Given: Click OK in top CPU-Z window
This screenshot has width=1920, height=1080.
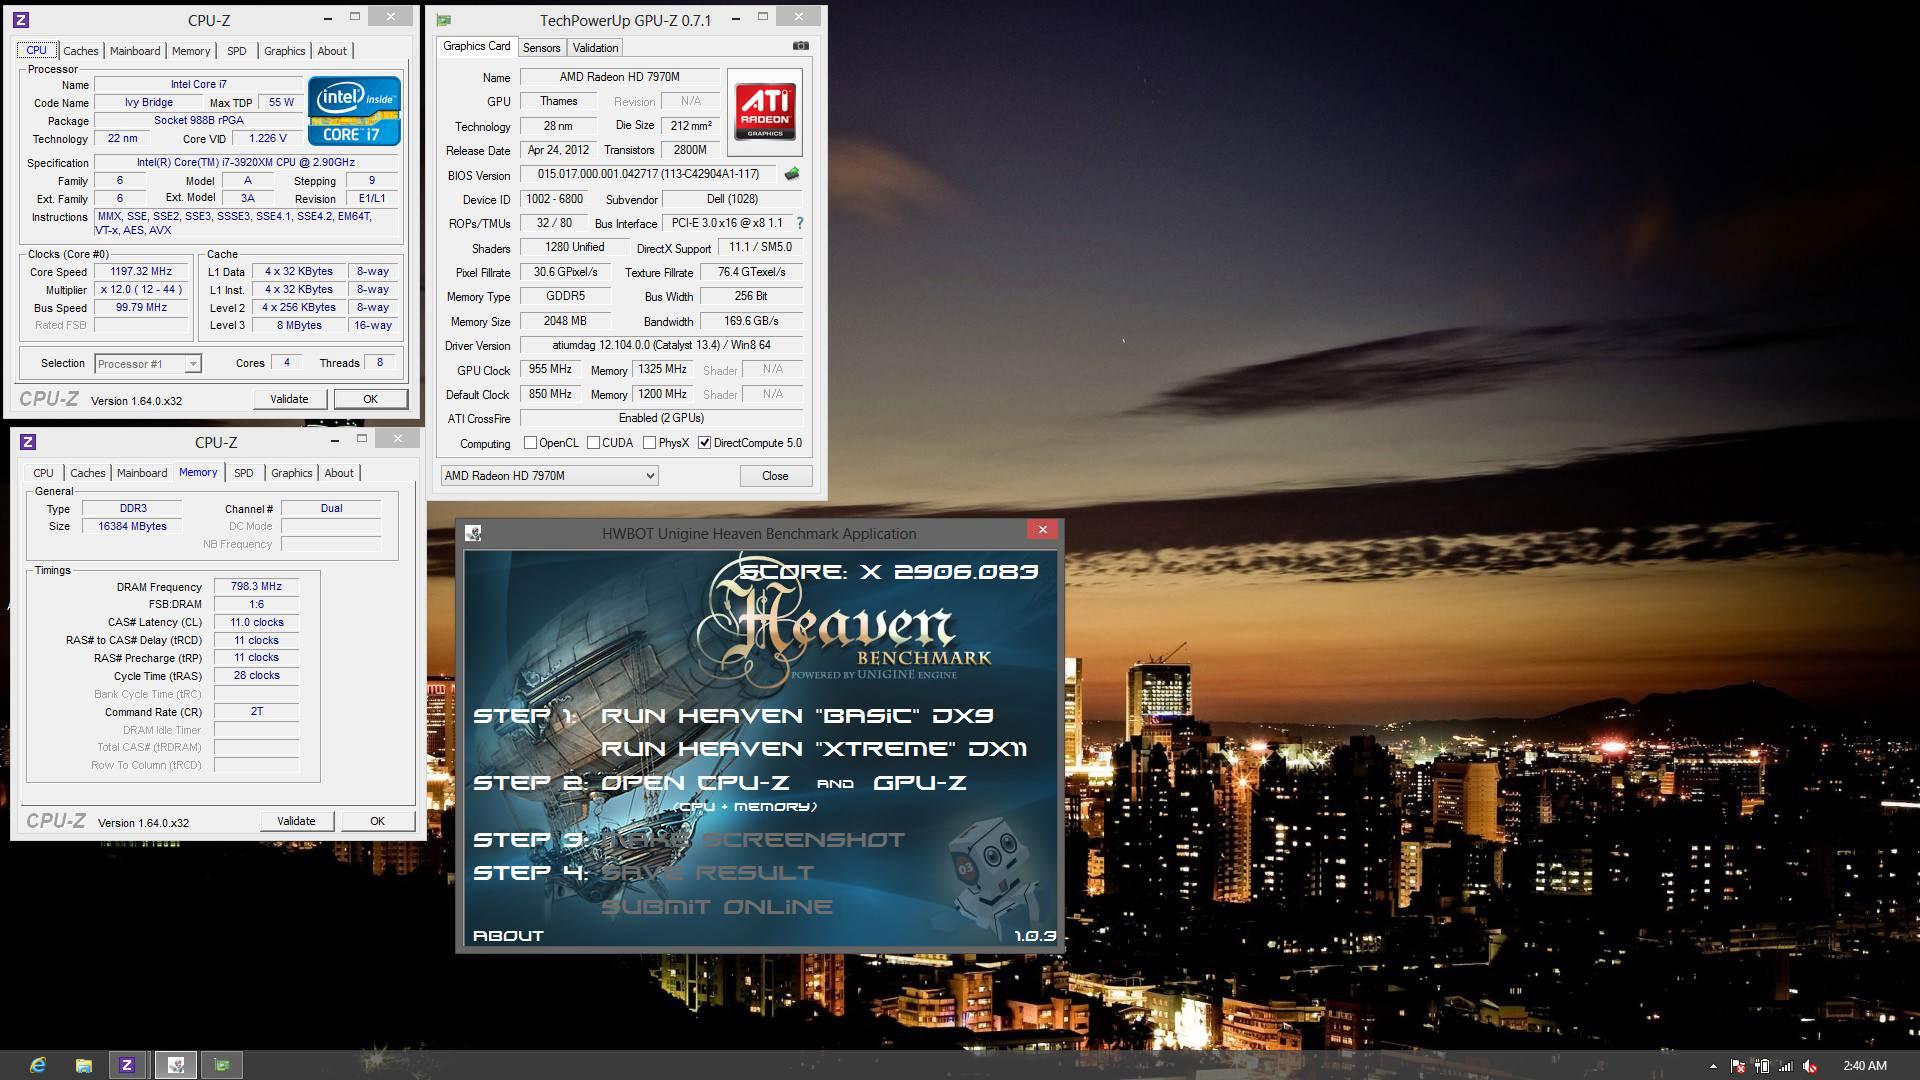Looking at the screenshot, I should [x=370, y=399].
